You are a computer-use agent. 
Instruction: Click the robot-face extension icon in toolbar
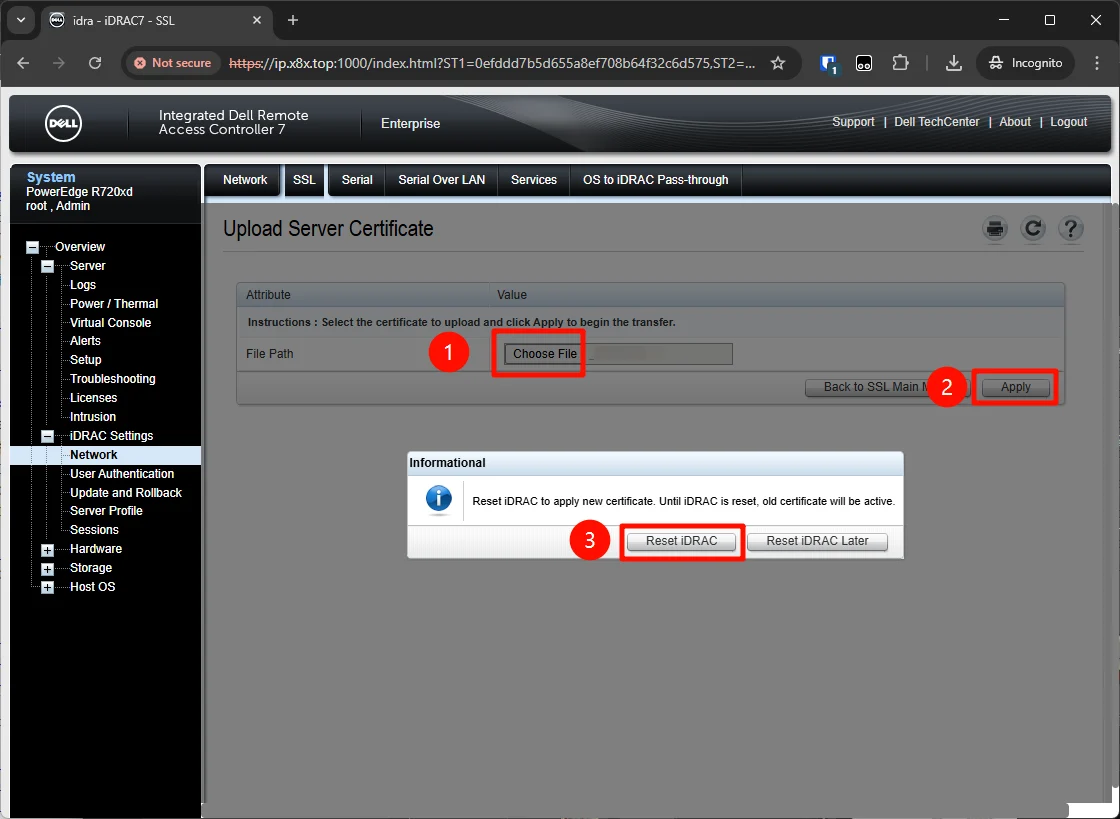click(864, 64)
